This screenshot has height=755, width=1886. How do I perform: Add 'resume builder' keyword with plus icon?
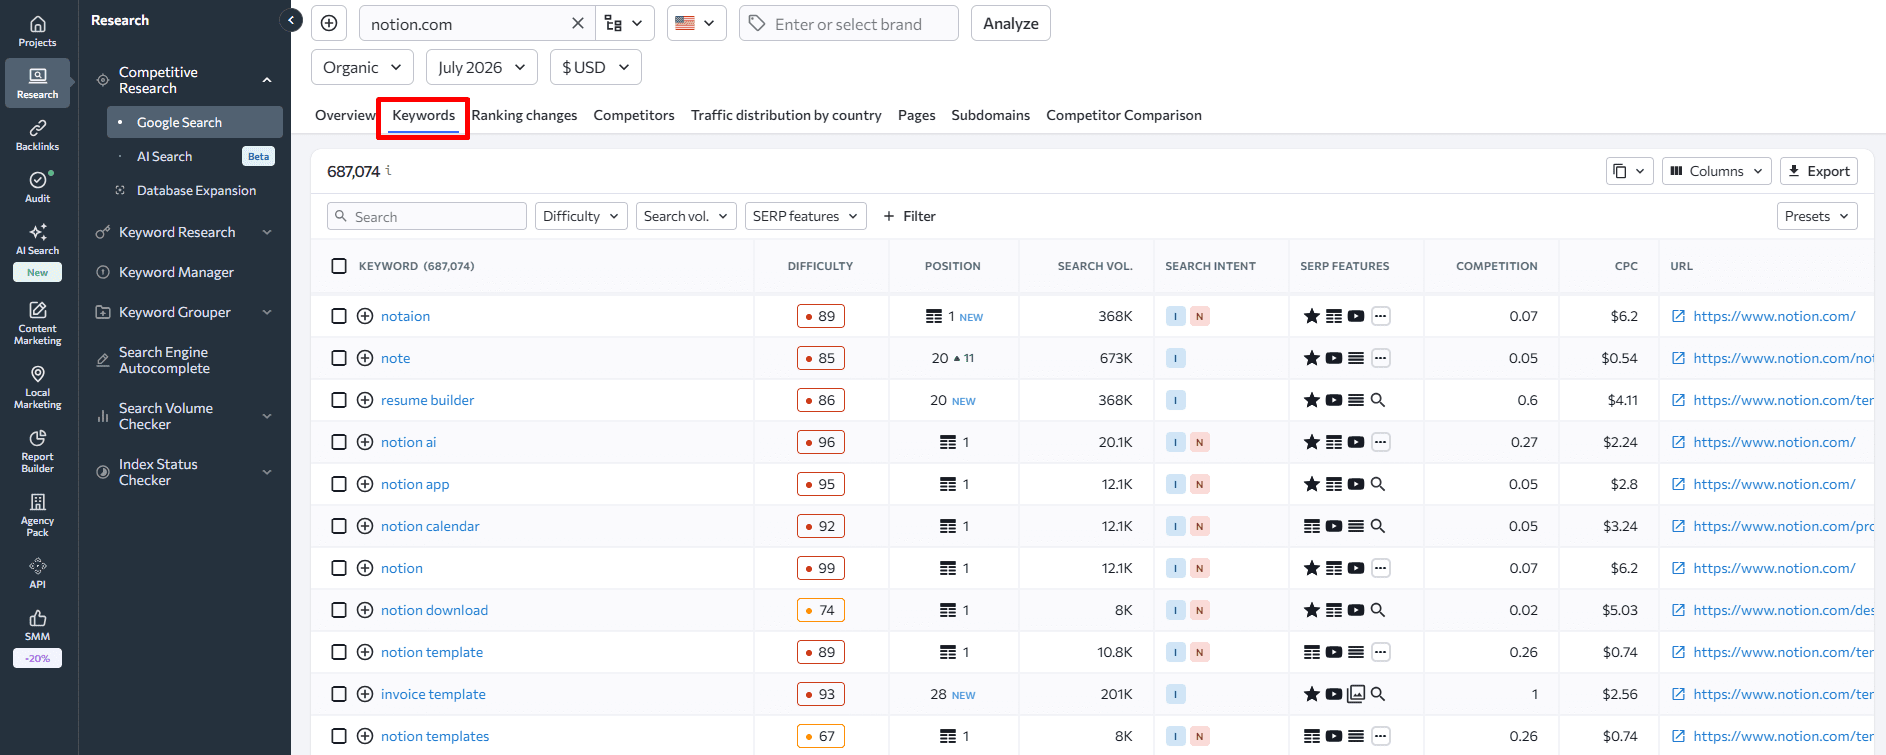tap(365, 400)
